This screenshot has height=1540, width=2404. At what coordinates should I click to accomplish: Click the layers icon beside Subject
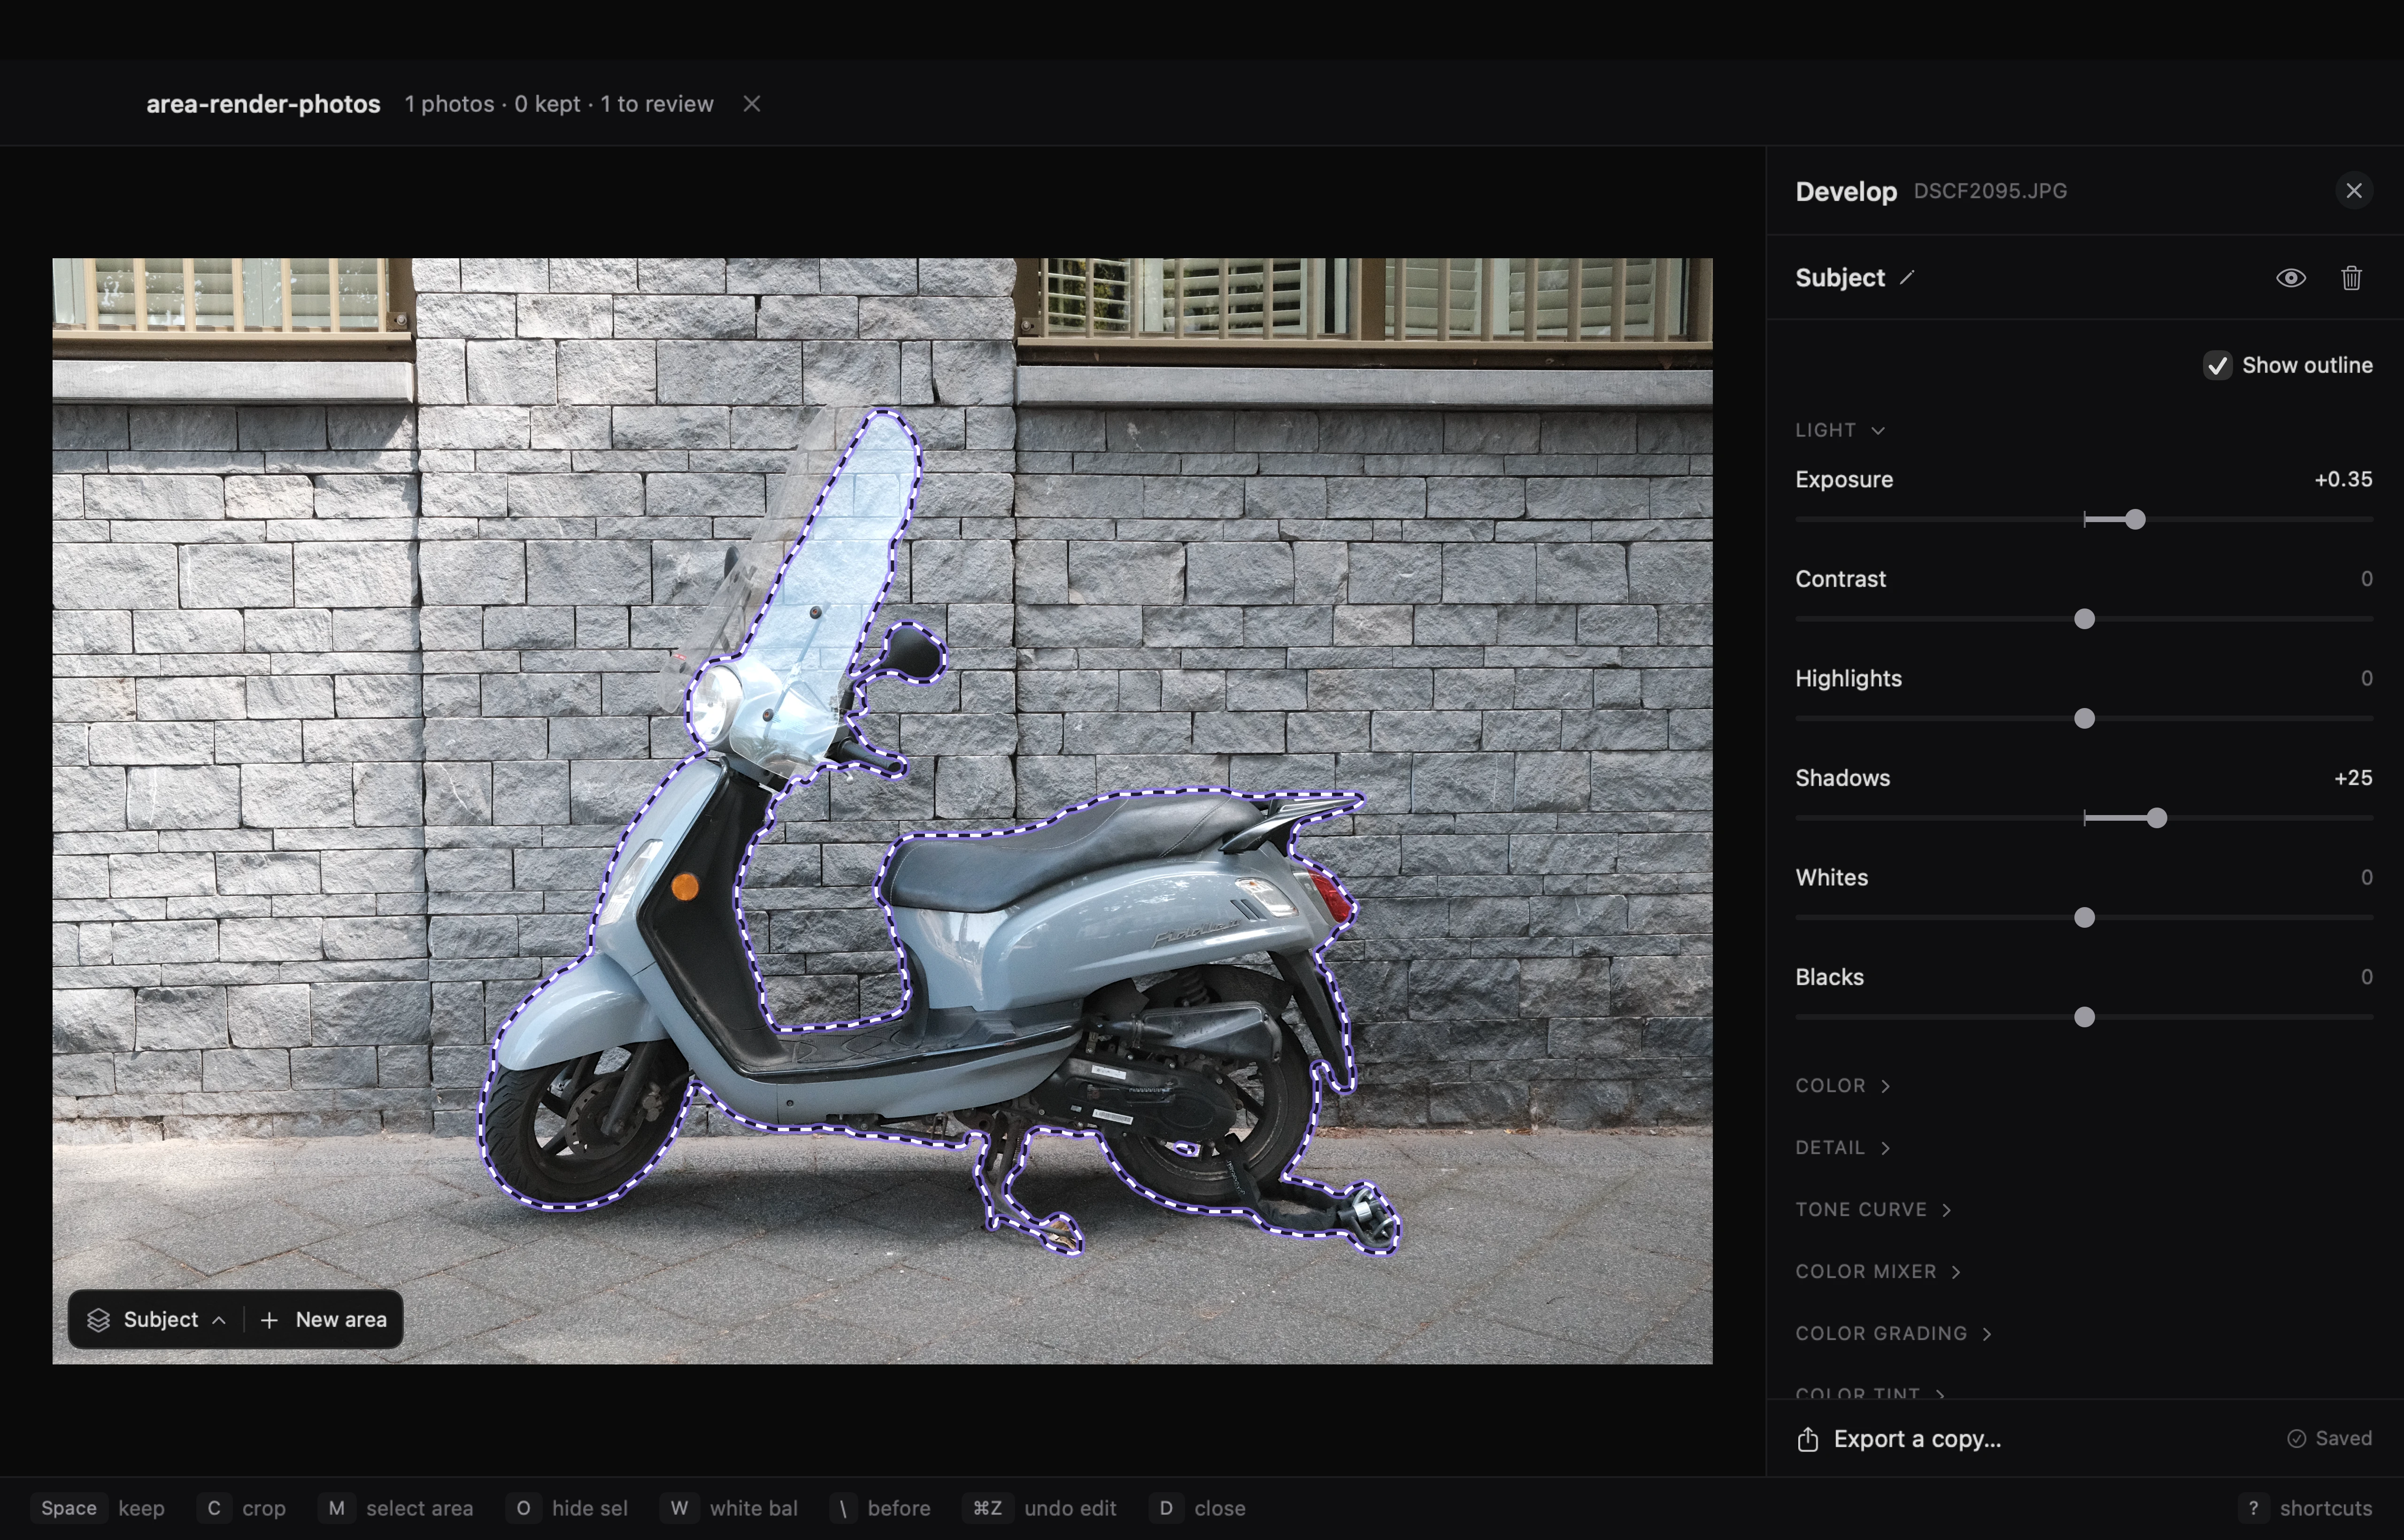tap(98, 1320)
